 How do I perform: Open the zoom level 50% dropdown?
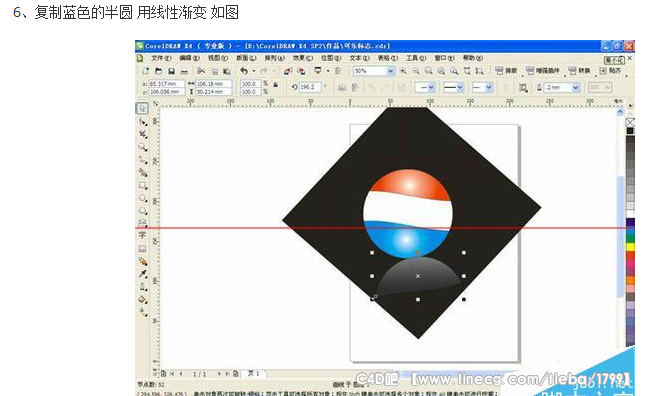(x=390, y=71)
